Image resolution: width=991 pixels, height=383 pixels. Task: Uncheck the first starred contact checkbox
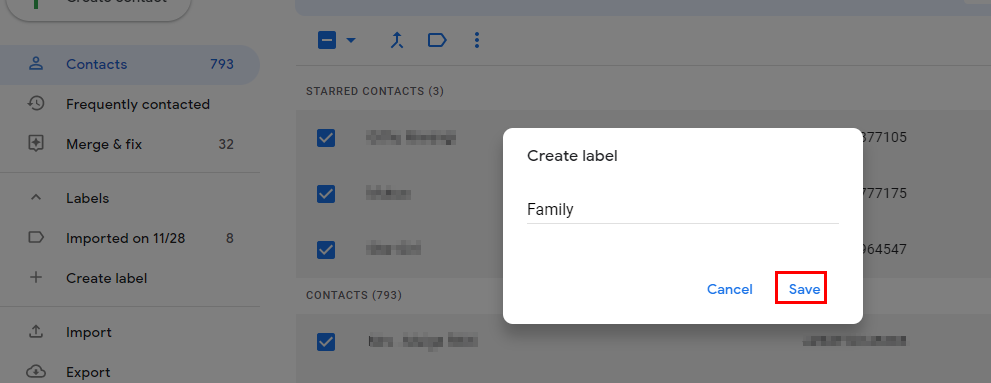point(326,138)
